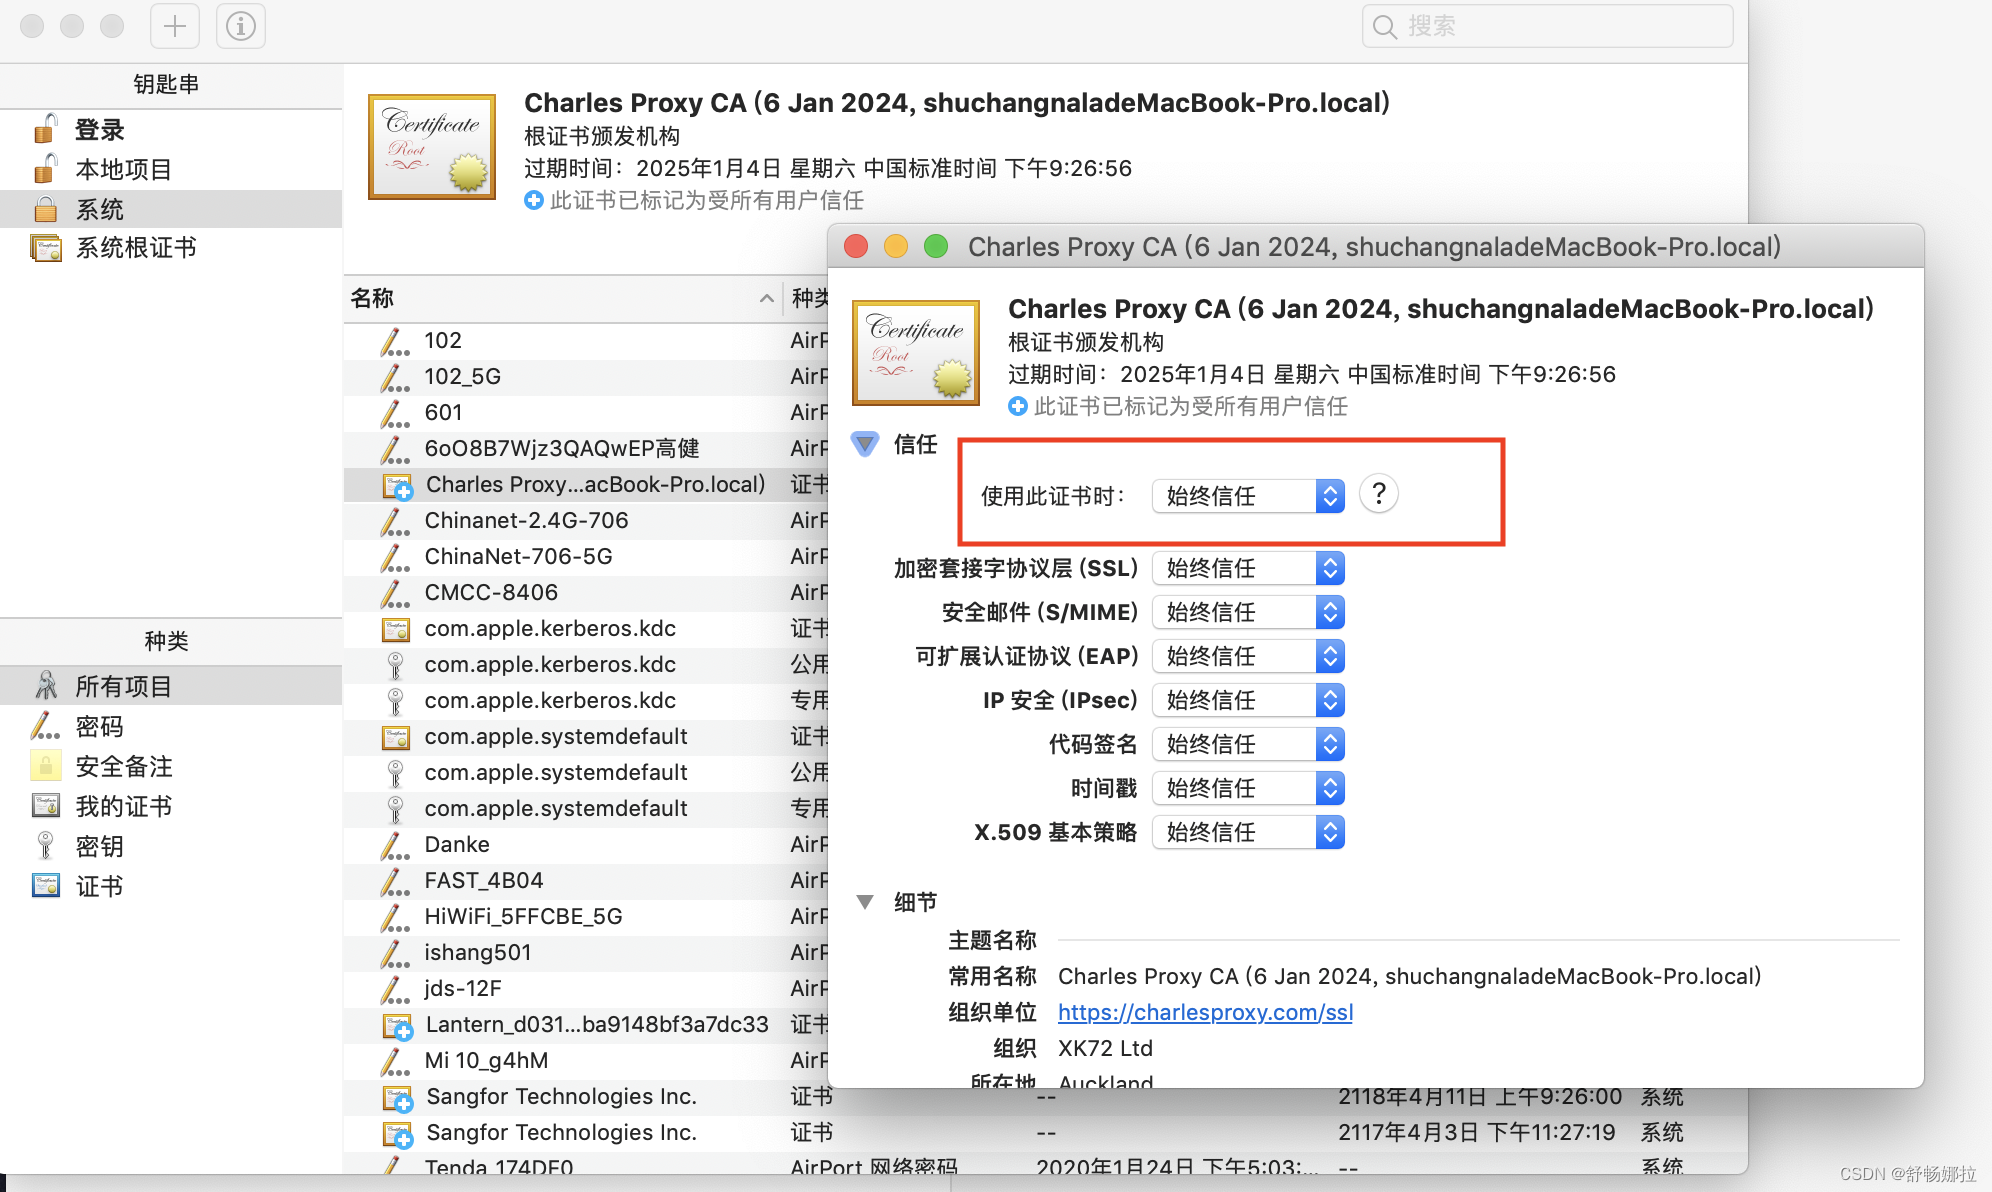1992x1192 pixels.
Task: Select the jds-12F entry
Action: click(585, 988)
